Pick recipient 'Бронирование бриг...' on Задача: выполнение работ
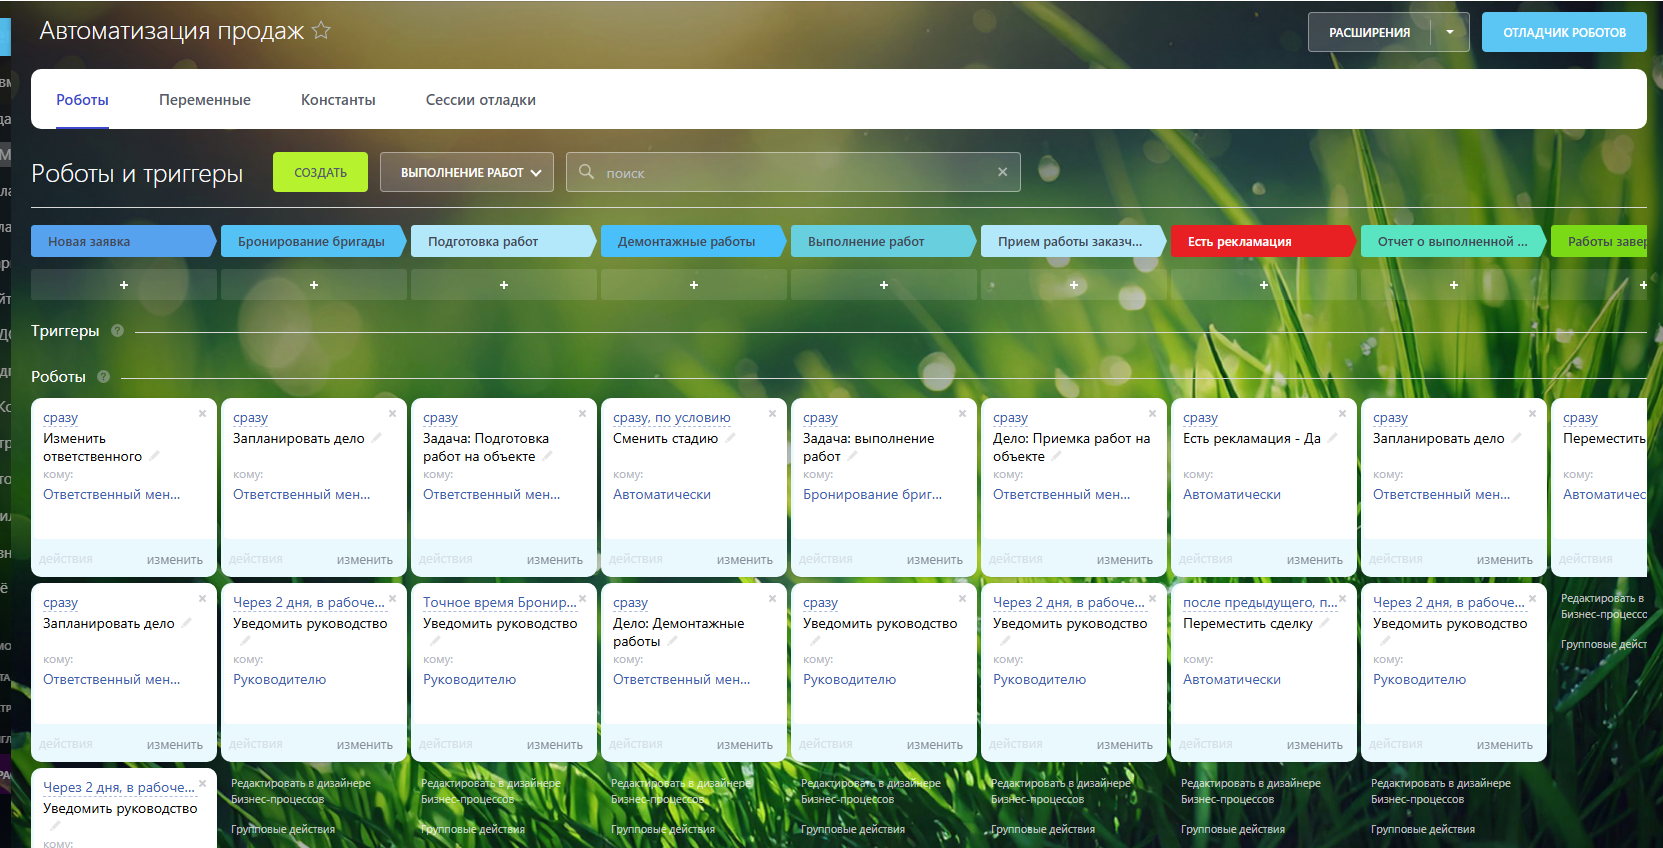The image size is (1663, 848). point(872,494)
